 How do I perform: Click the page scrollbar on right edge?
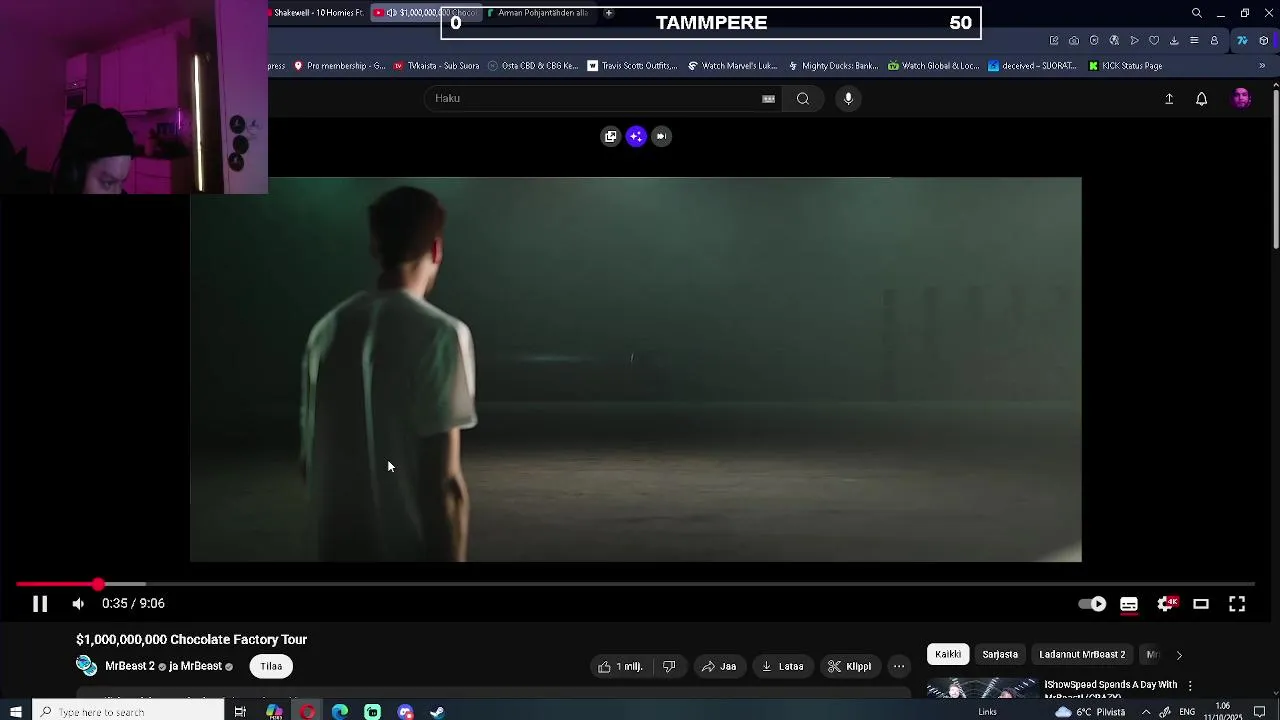point(1275,170)
